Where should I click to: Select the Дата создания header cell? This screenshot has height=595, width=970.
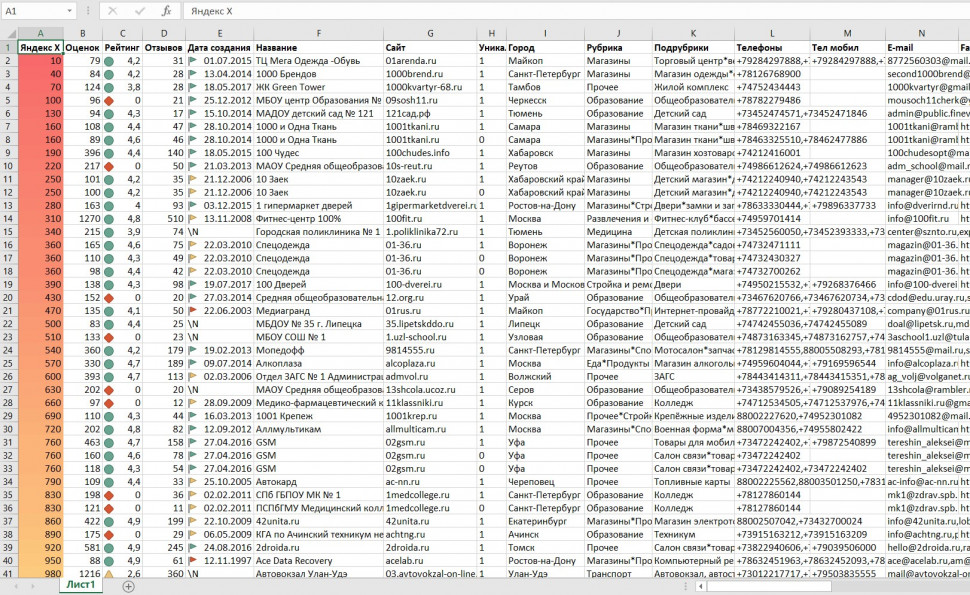coord(220,47)
